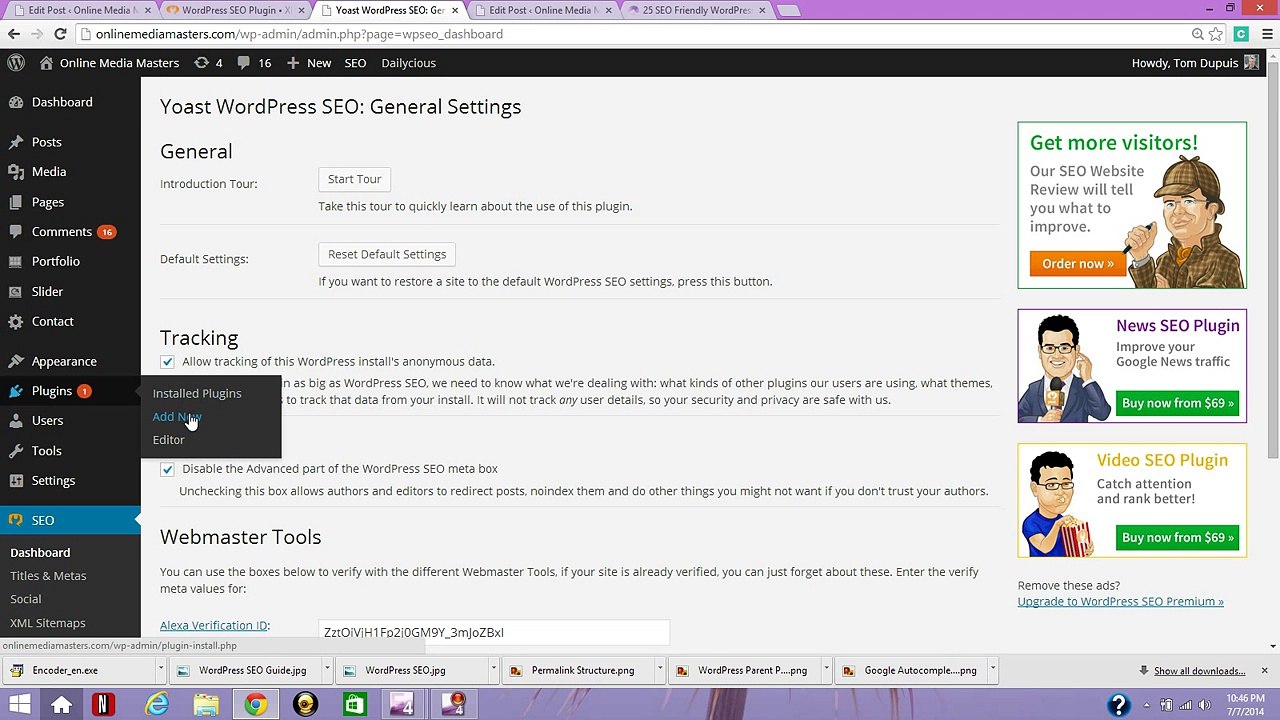
Task: Open the updates icon showing 4
Action: pyautogui.click(x=208, y=63)
